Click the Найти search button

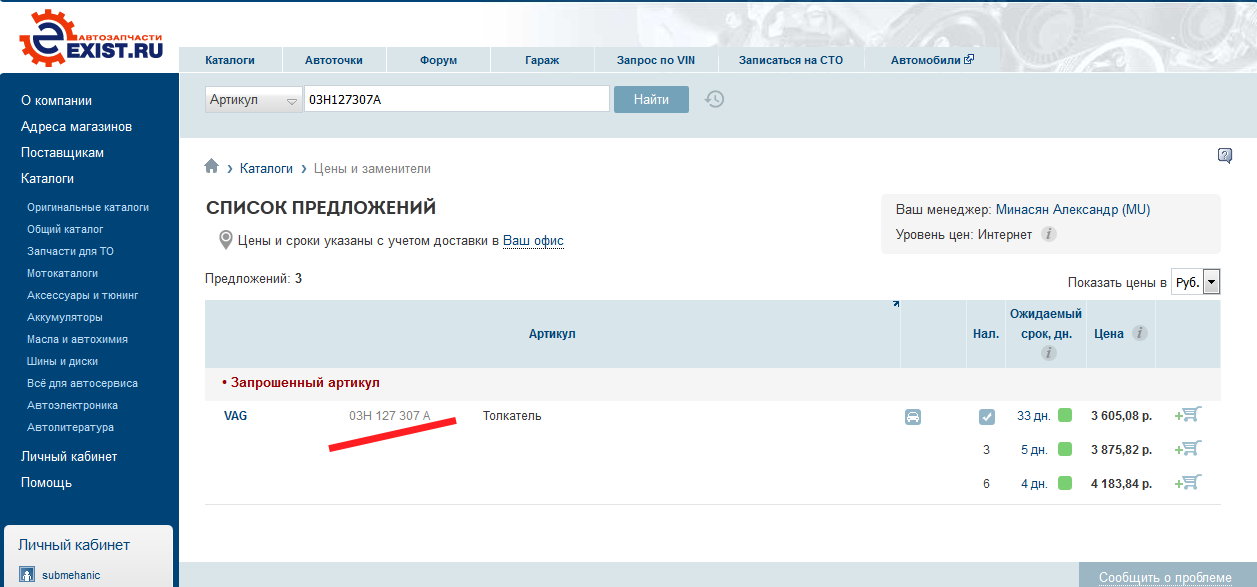pyautogui.click(x=651, y=99)
